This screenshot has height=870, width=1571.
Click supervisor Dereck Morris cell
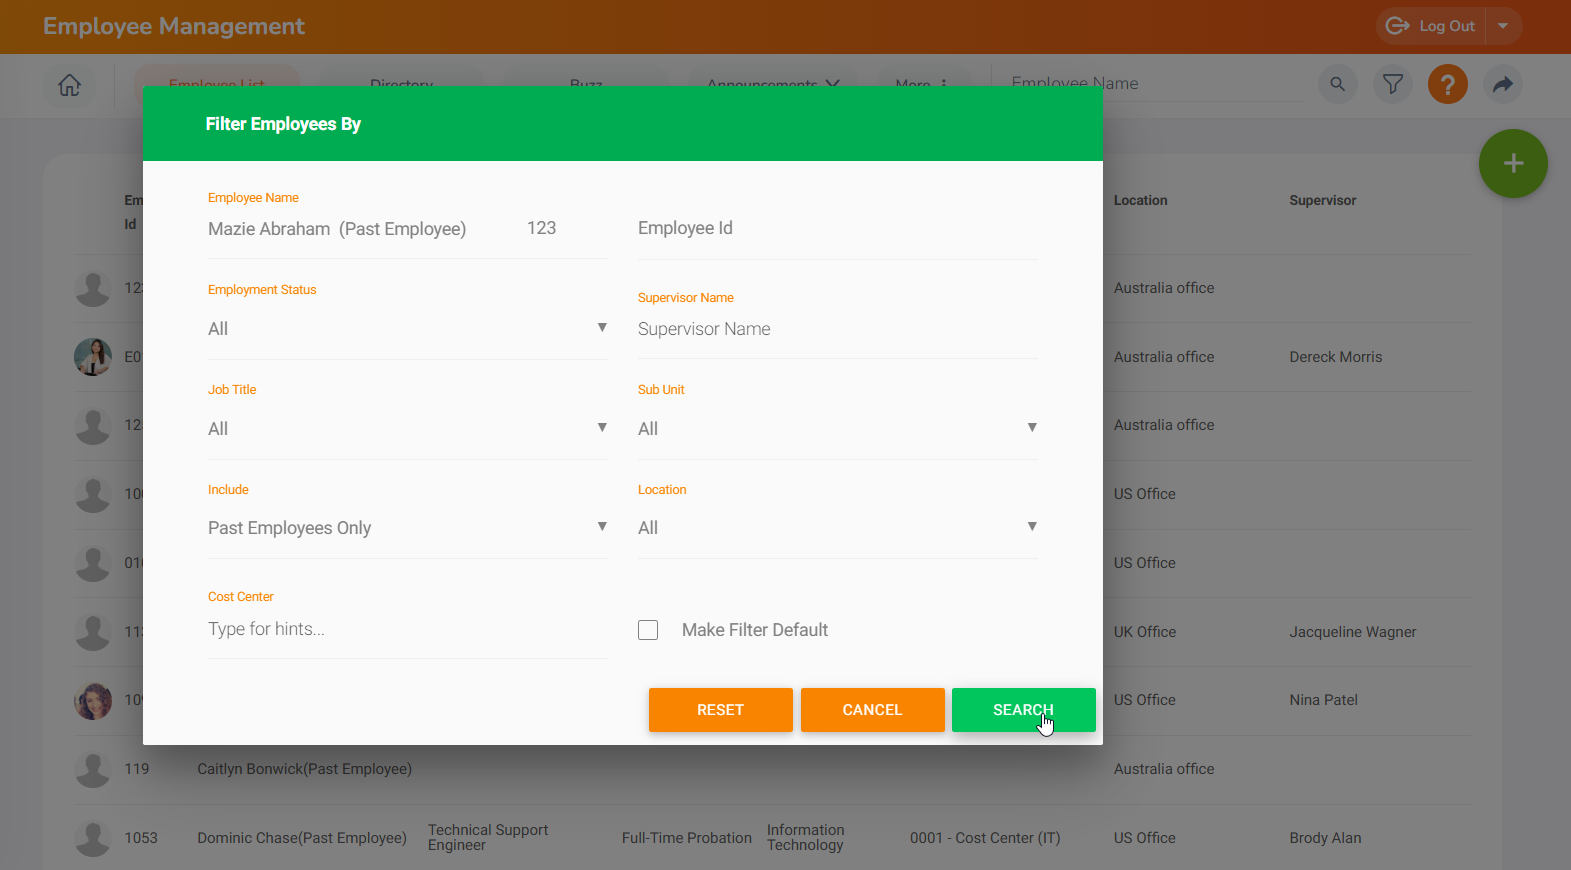pyautogui.click(x=1335, y=357)
